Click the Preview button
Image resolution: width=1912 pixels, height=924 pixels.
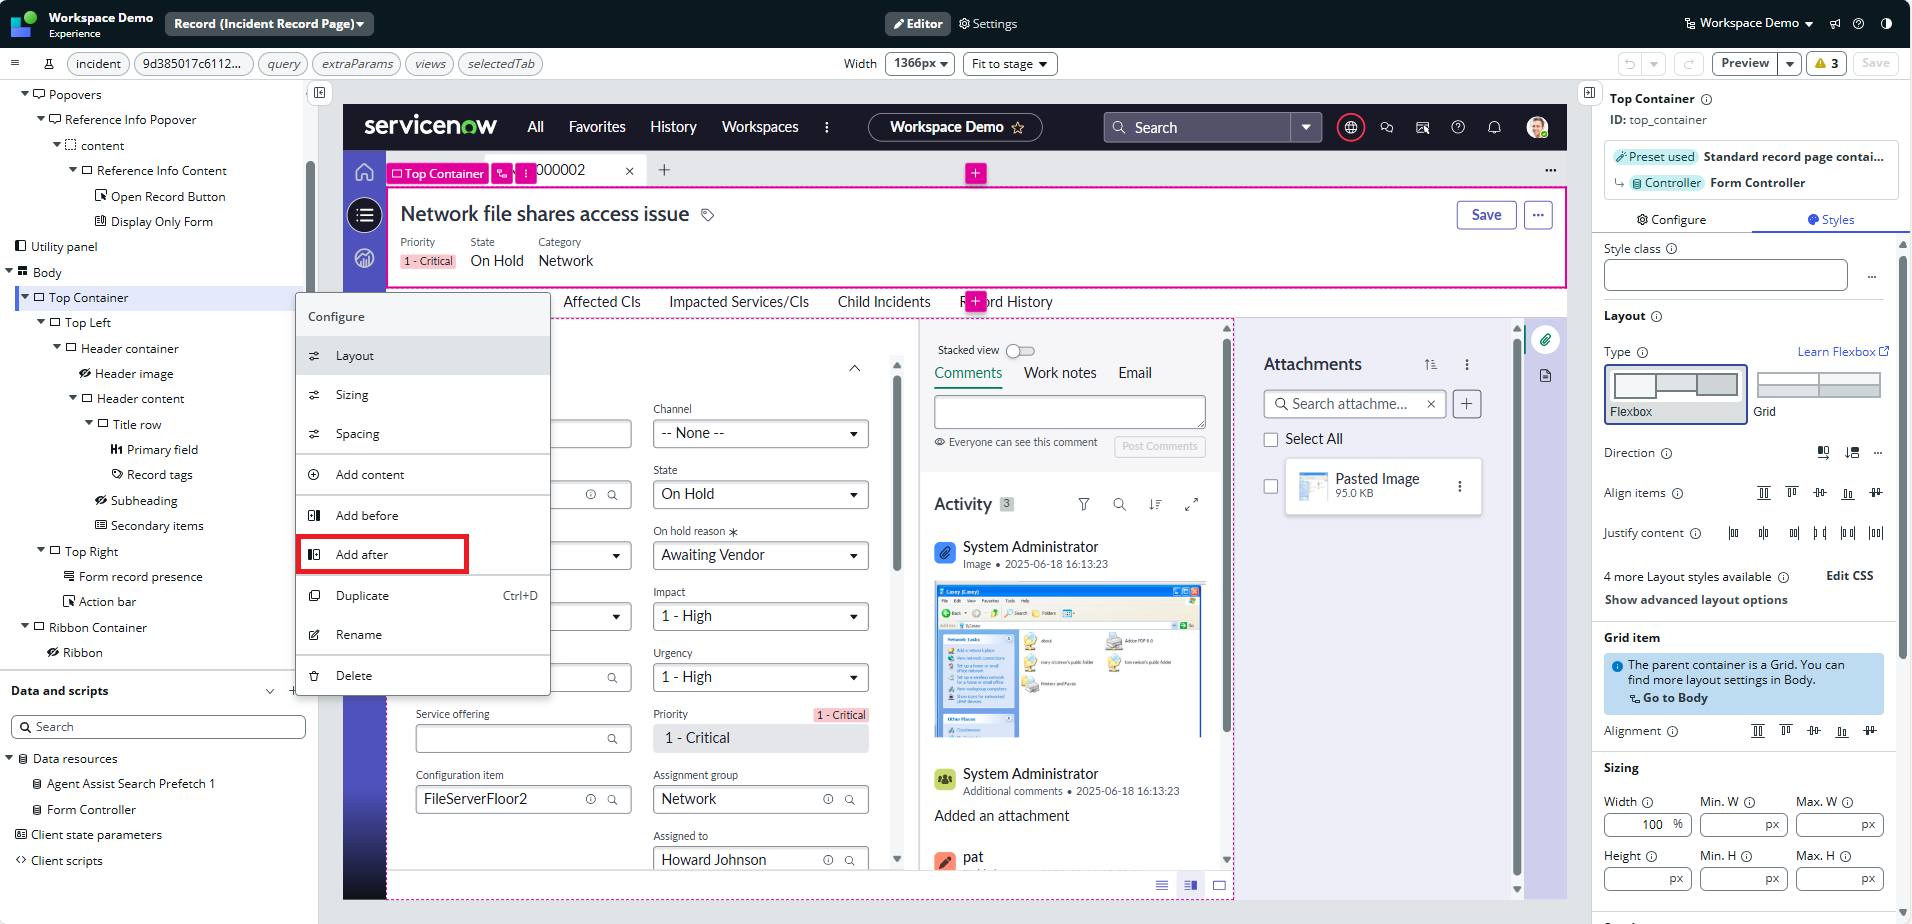(x=1745, y=63)
